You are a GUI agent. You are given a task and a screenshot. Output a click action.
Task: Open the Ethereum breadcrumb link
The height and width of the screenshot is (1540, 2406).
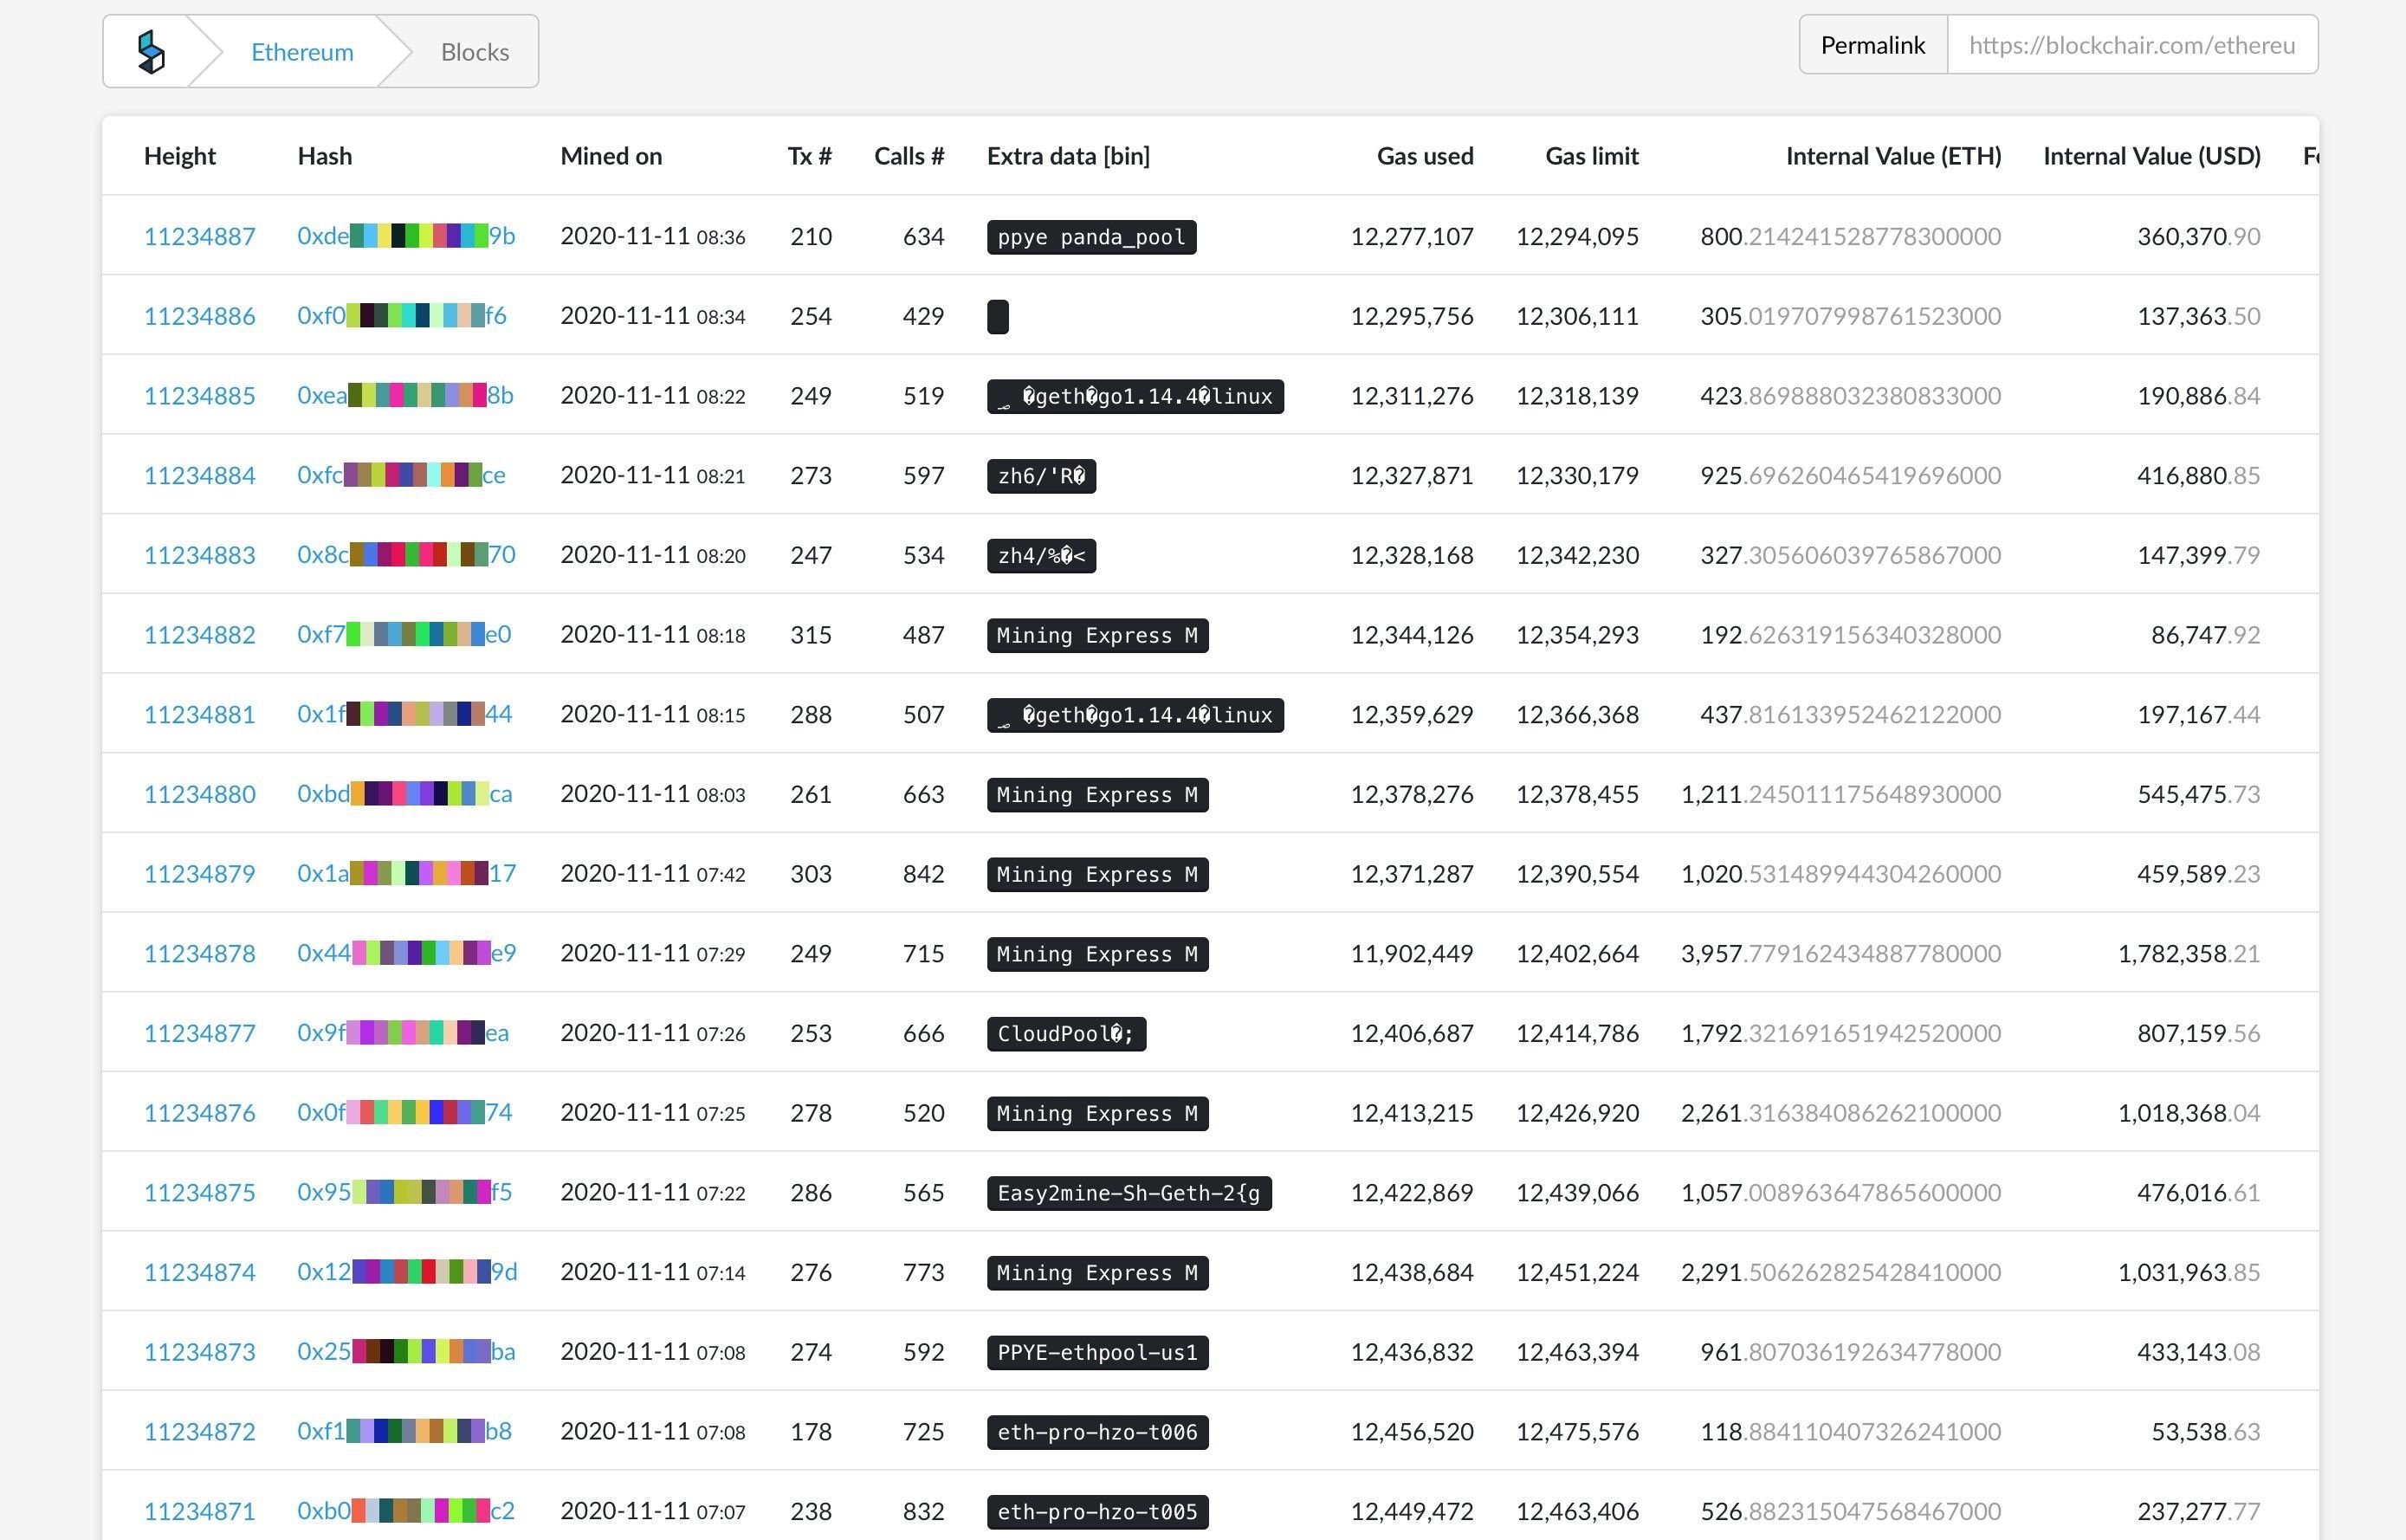pyautogui.click(x=302, y=52)
